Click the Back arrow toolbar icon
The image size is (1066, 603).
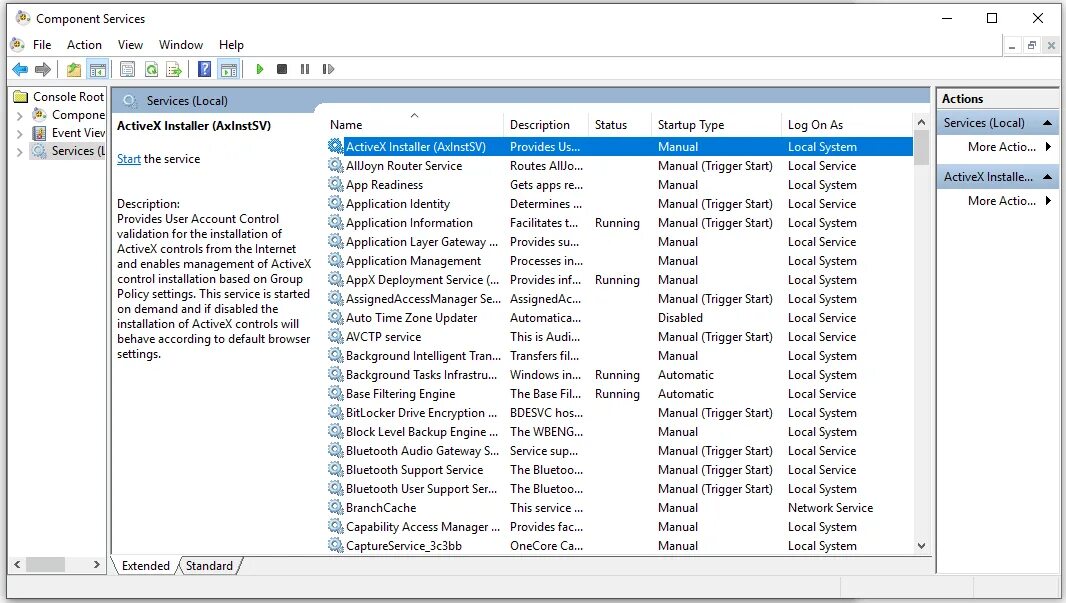[20, 69]
